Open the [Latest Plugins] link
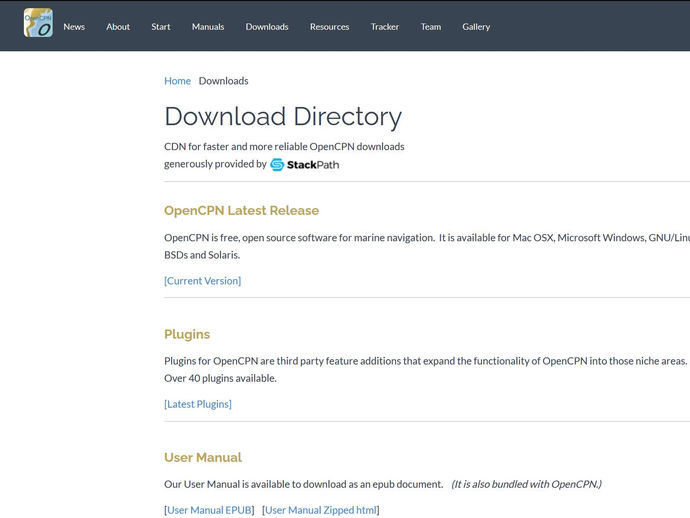 click(198, 404)
